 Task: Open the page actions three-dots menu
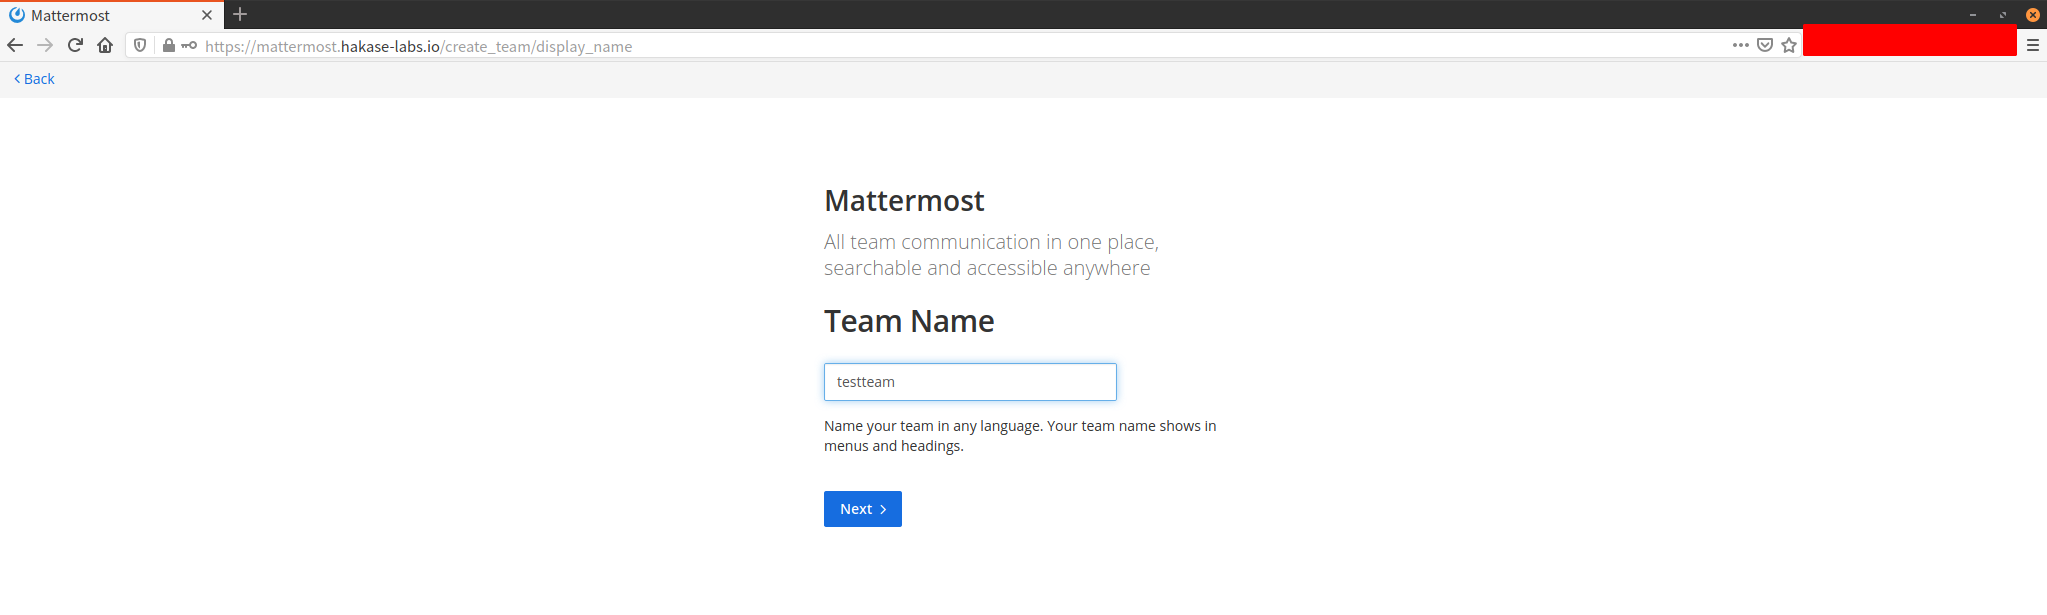(x=1741, y=45)
